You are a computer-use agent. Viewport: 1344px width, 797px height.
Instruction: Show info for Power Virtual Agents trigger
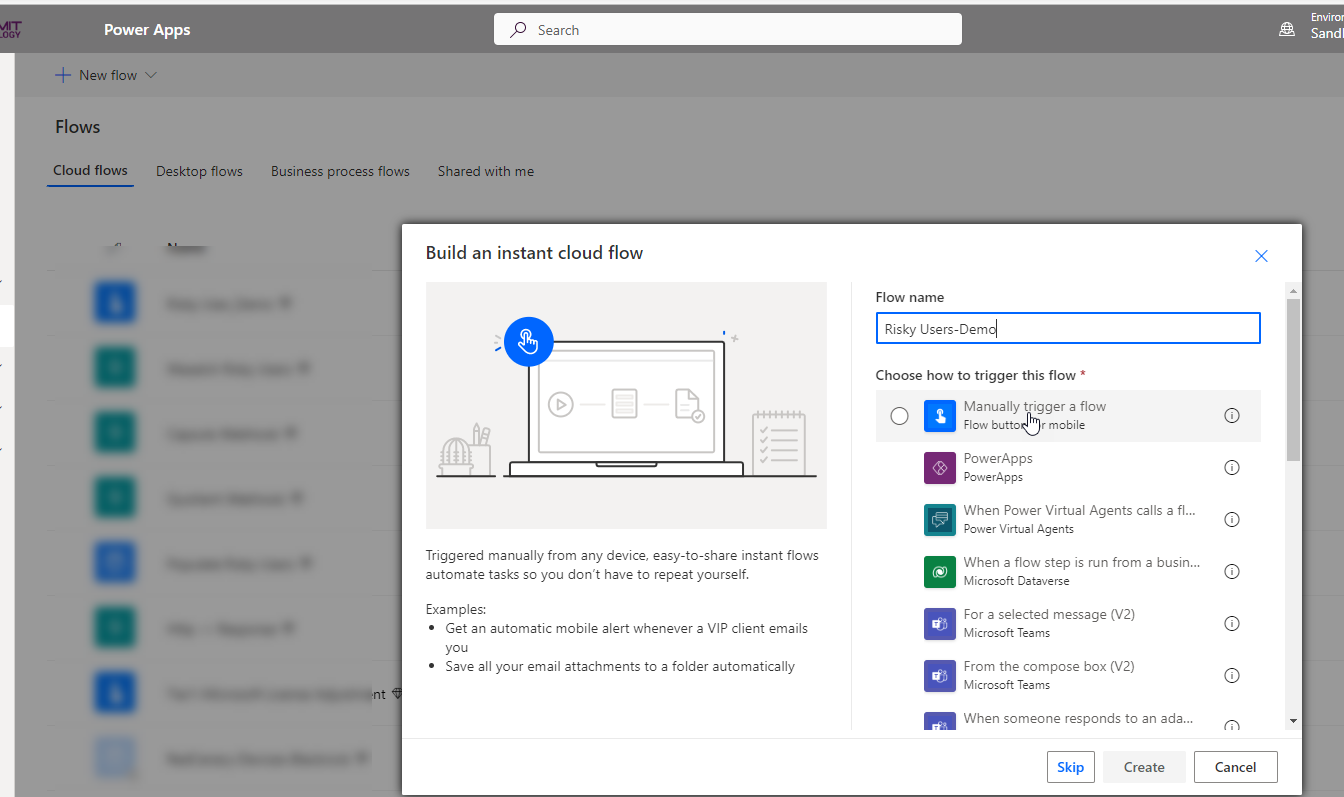pyautogui.click(x=1232, y=520)
